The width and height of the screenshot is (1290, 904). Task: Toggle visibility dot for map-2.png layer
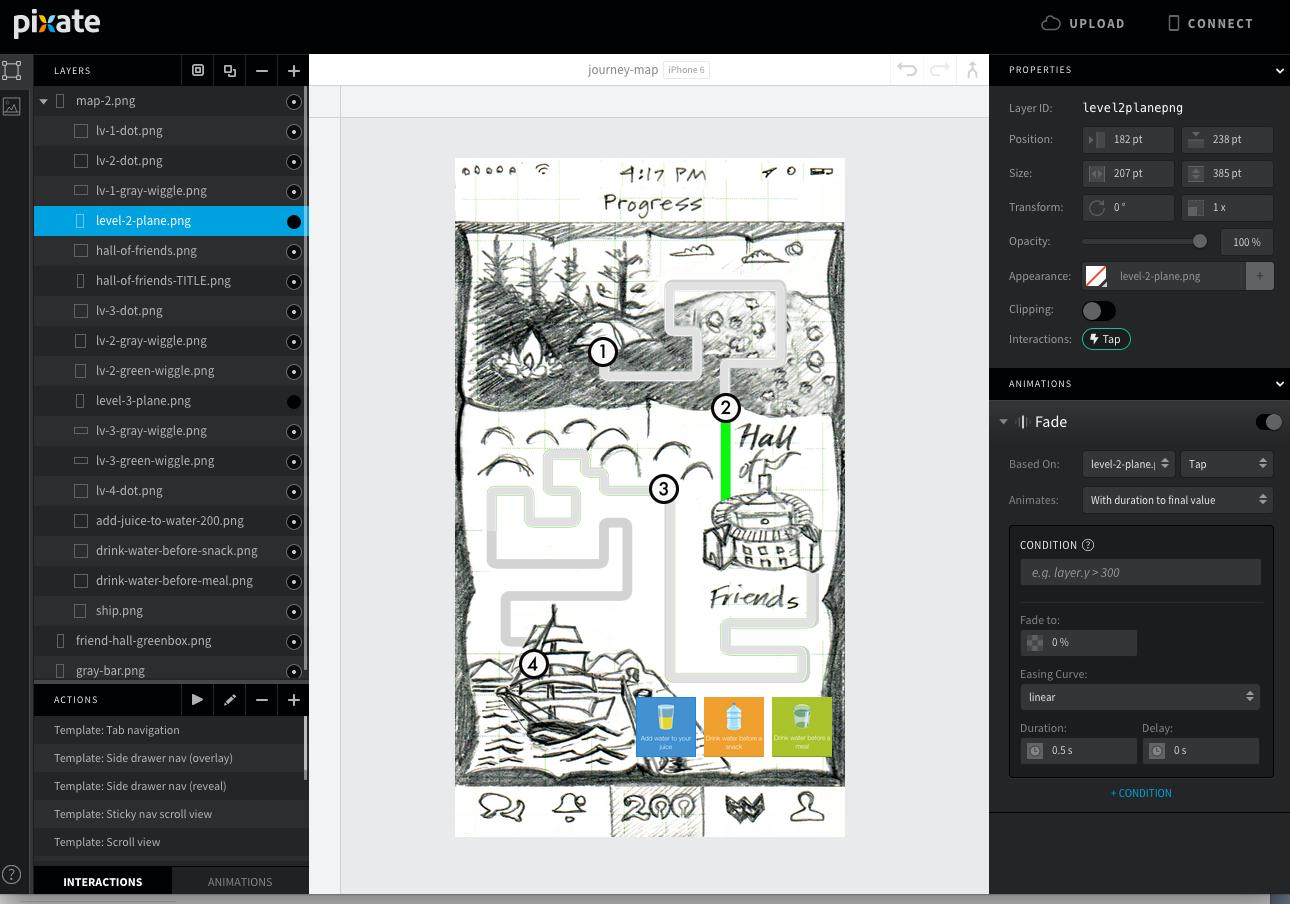pyautogui.click(x=294, y=101)
